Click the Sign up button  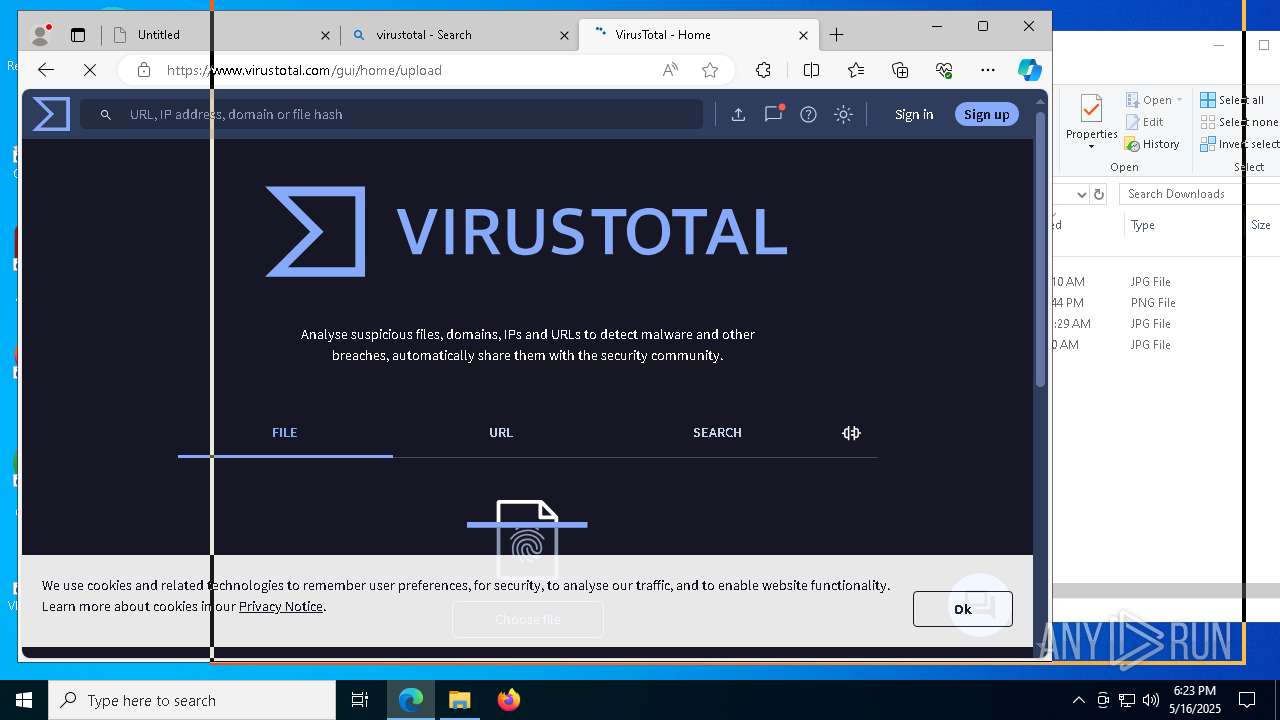tap(986, 114)
